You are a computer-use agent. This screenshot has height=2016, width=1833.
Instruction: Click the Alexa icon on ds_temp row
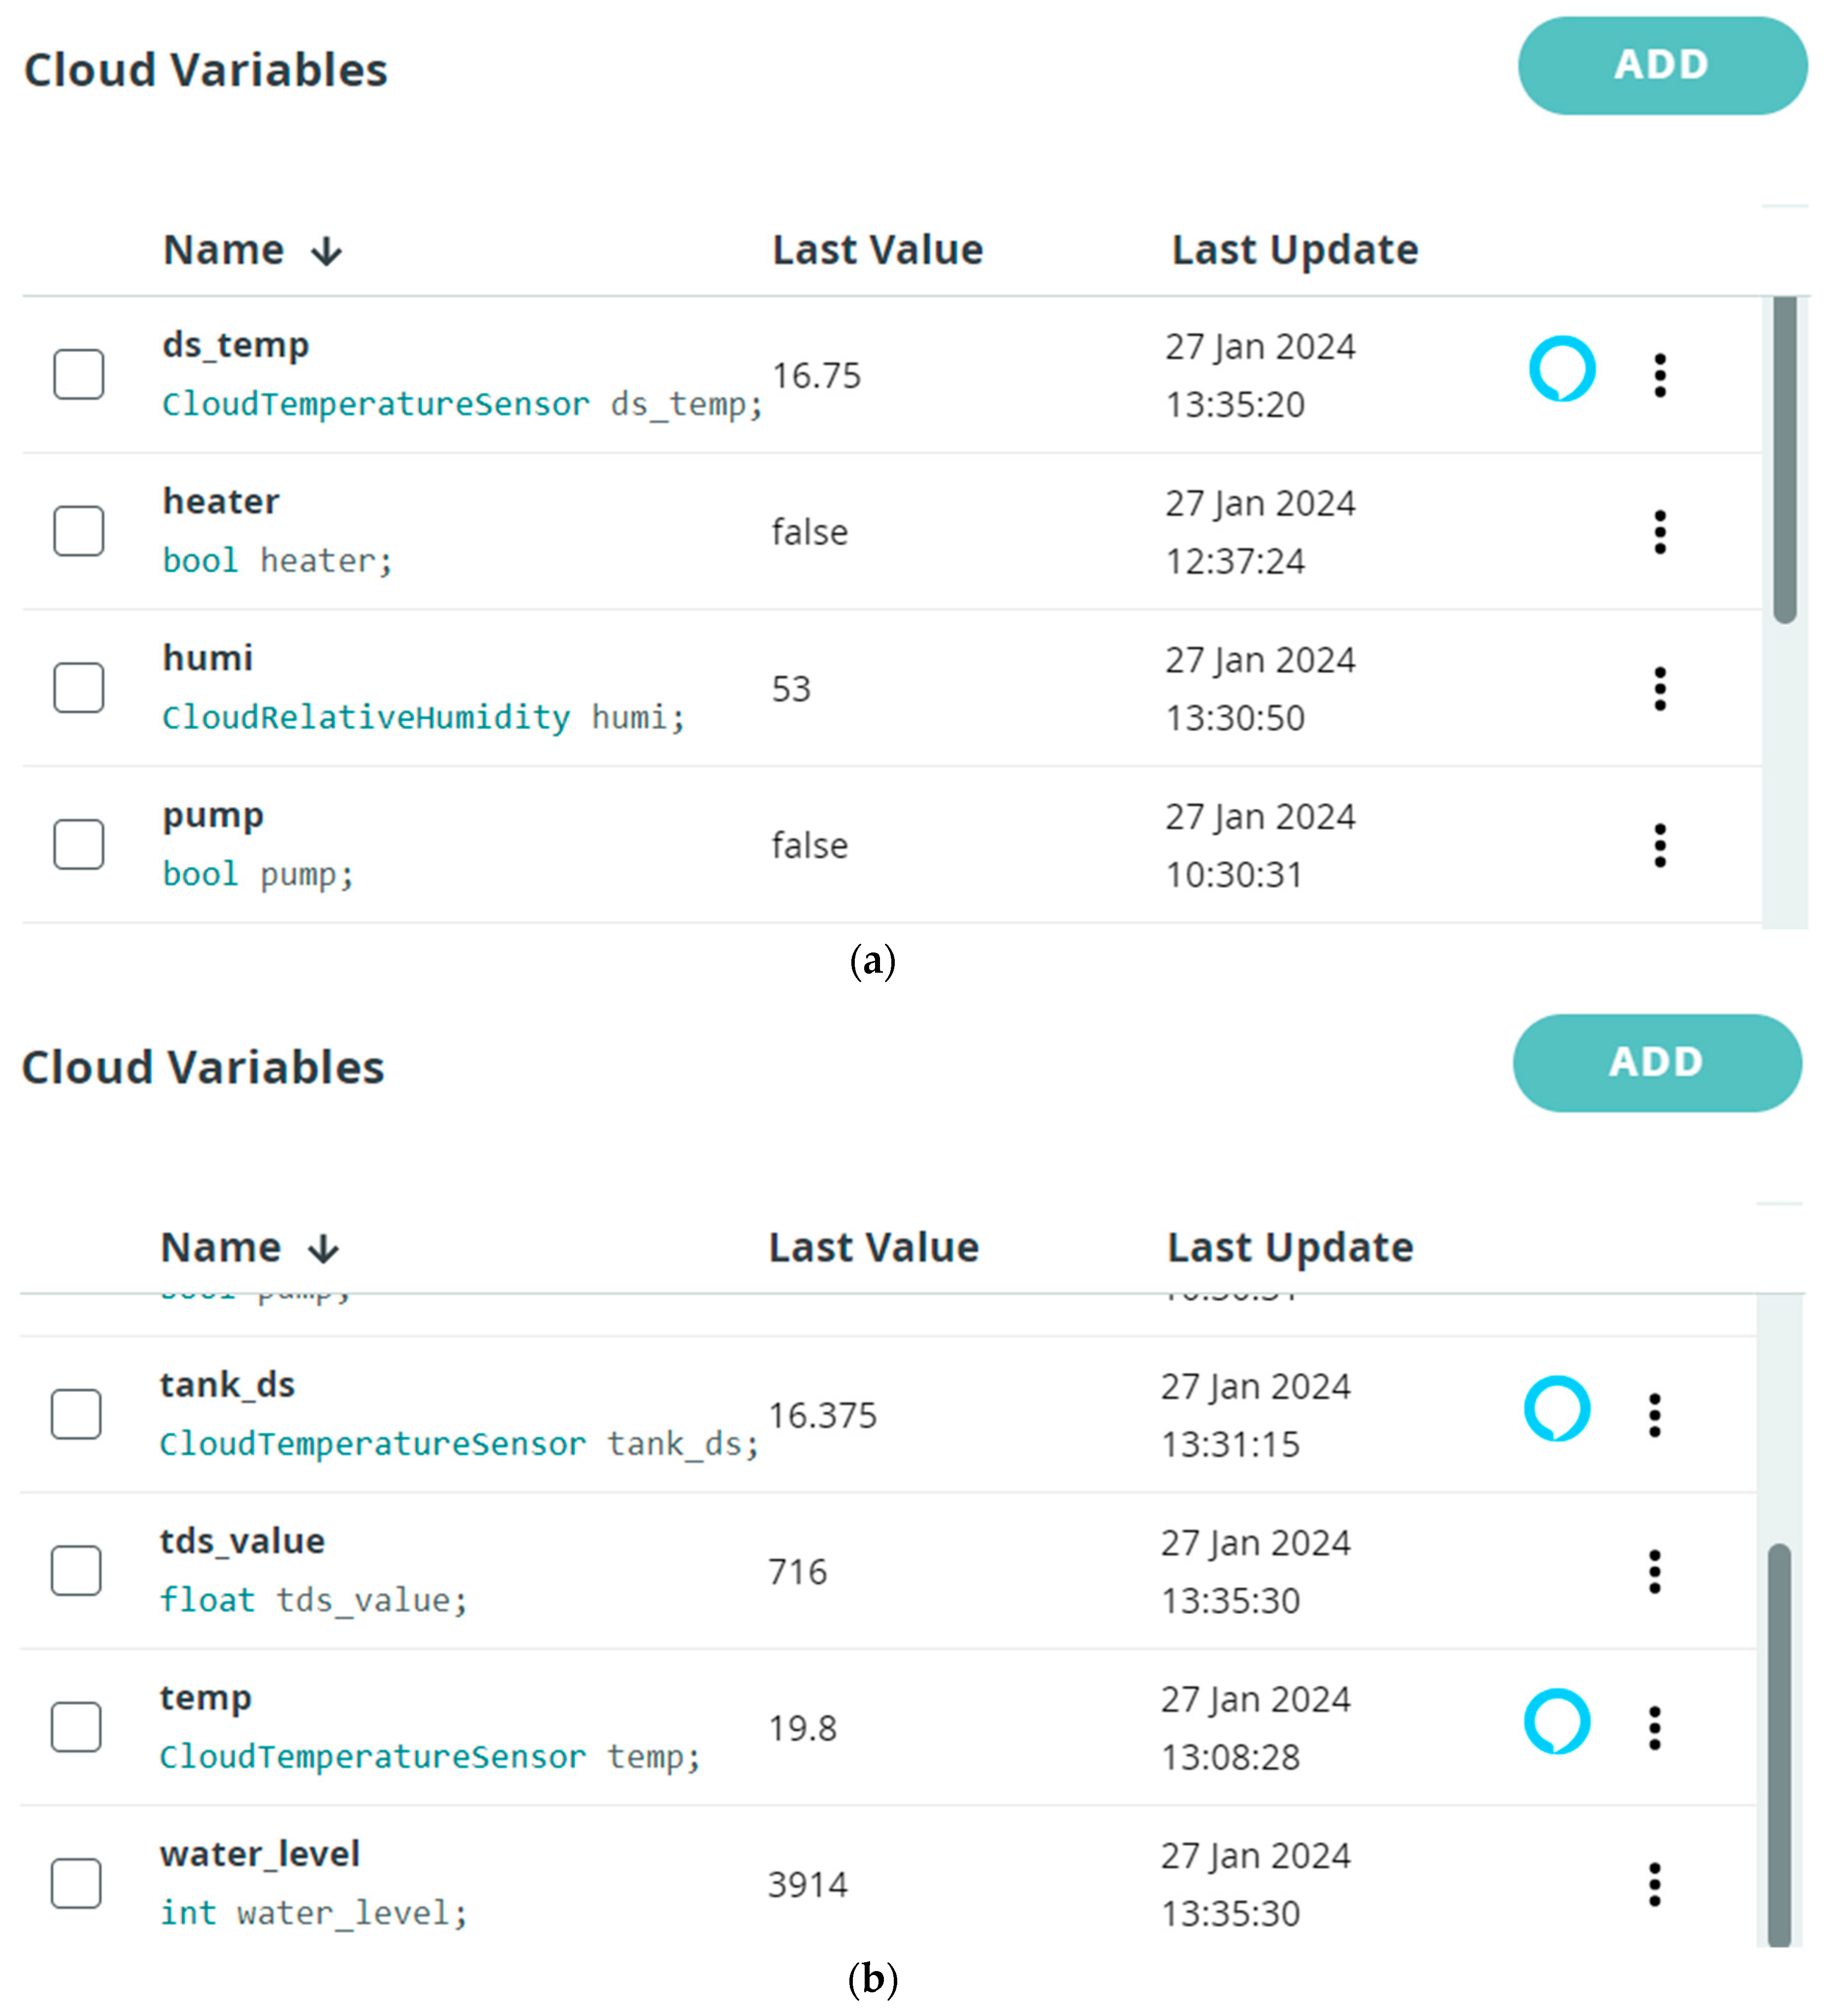click(x=1562, y=369)
